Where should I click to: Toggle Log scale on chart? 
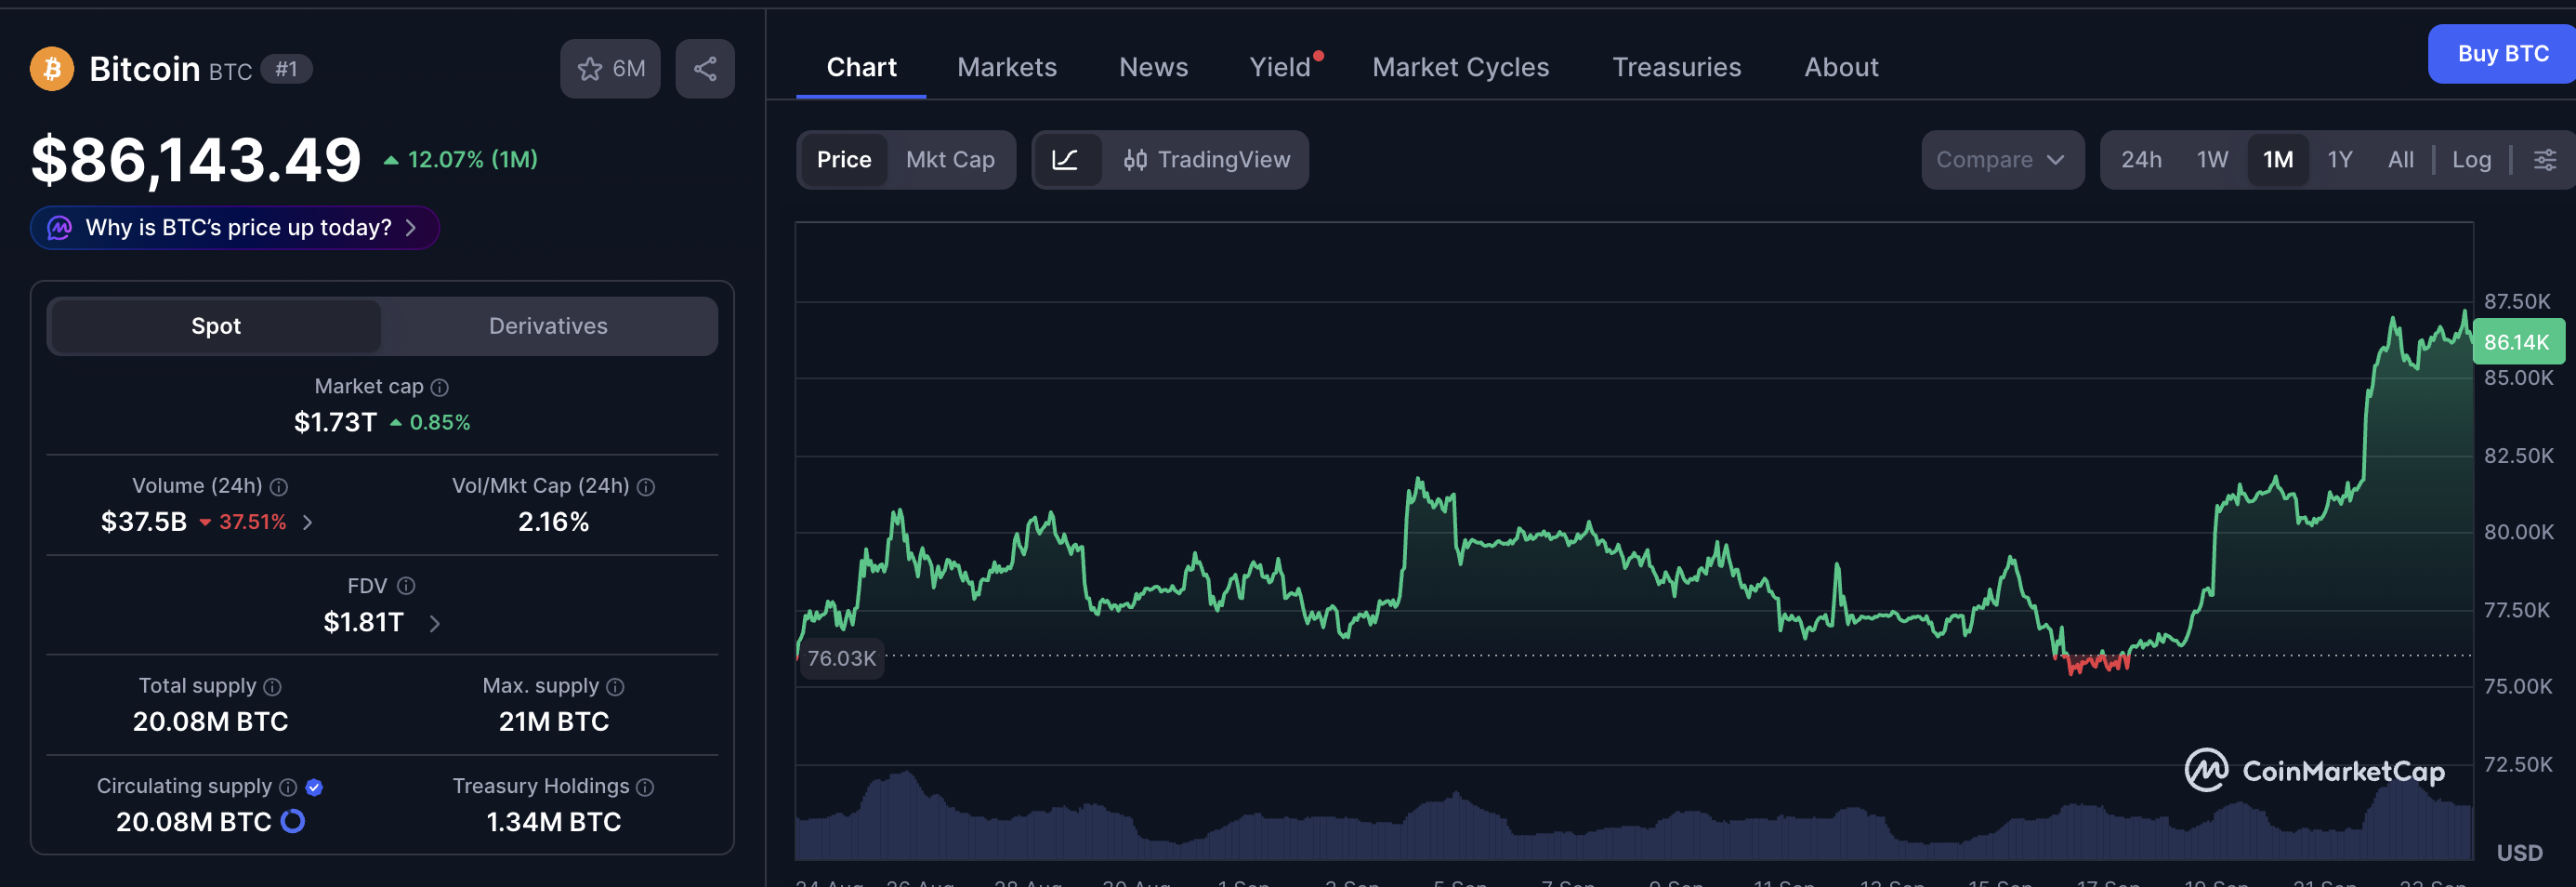click(x=2471, y=160)
